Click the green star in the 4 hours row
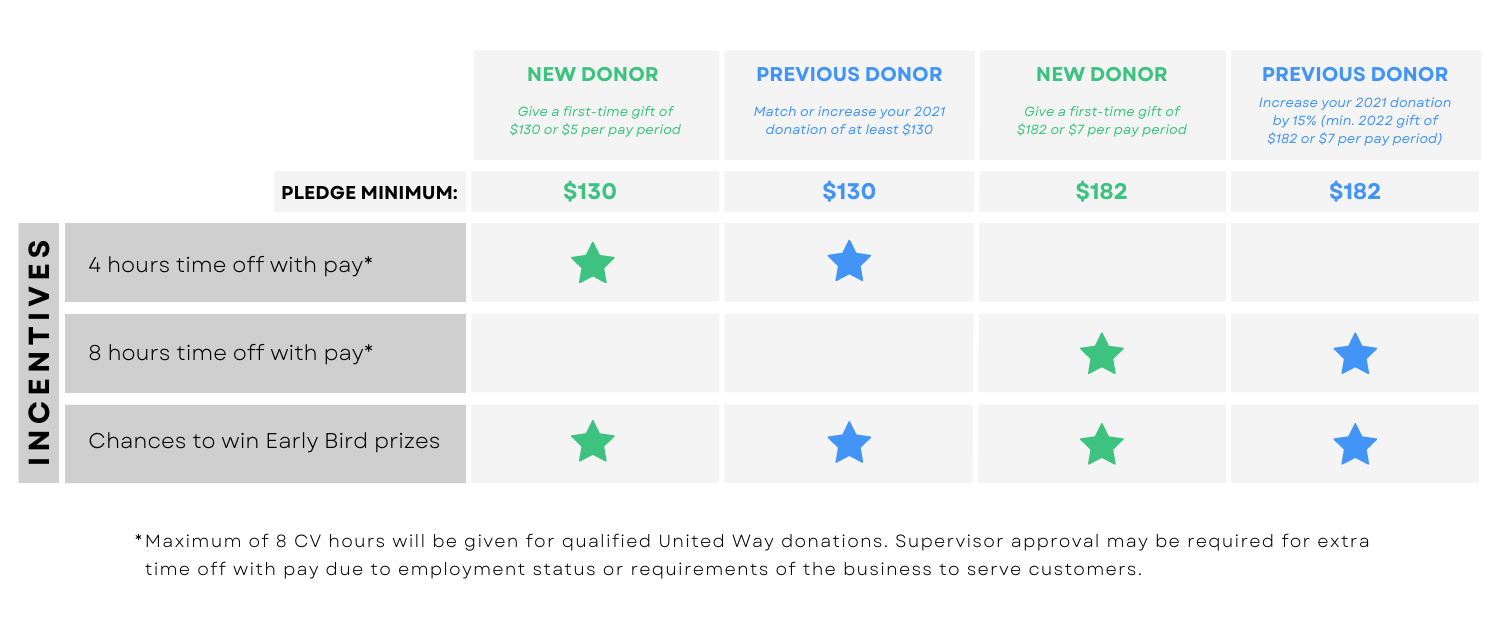 point(593,263)
